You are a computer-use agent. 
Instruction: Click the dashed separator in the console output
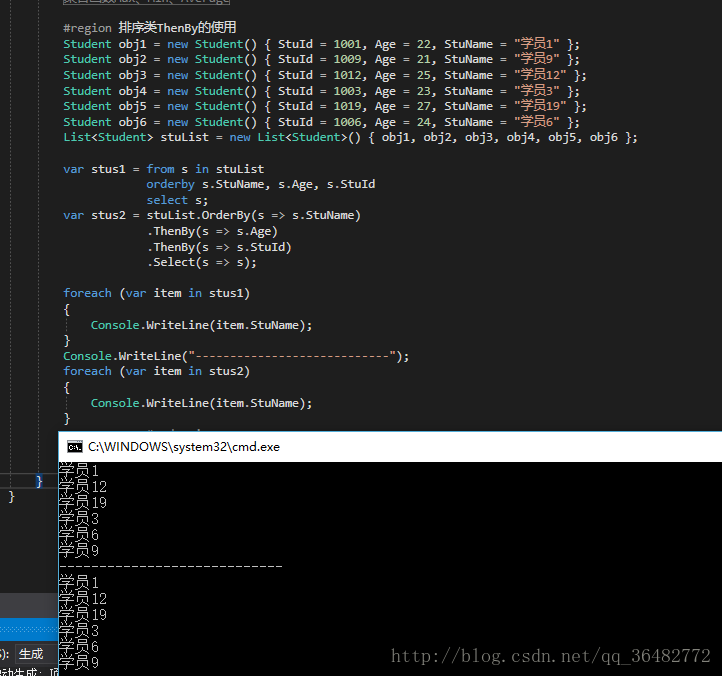[x=171, y=566]
